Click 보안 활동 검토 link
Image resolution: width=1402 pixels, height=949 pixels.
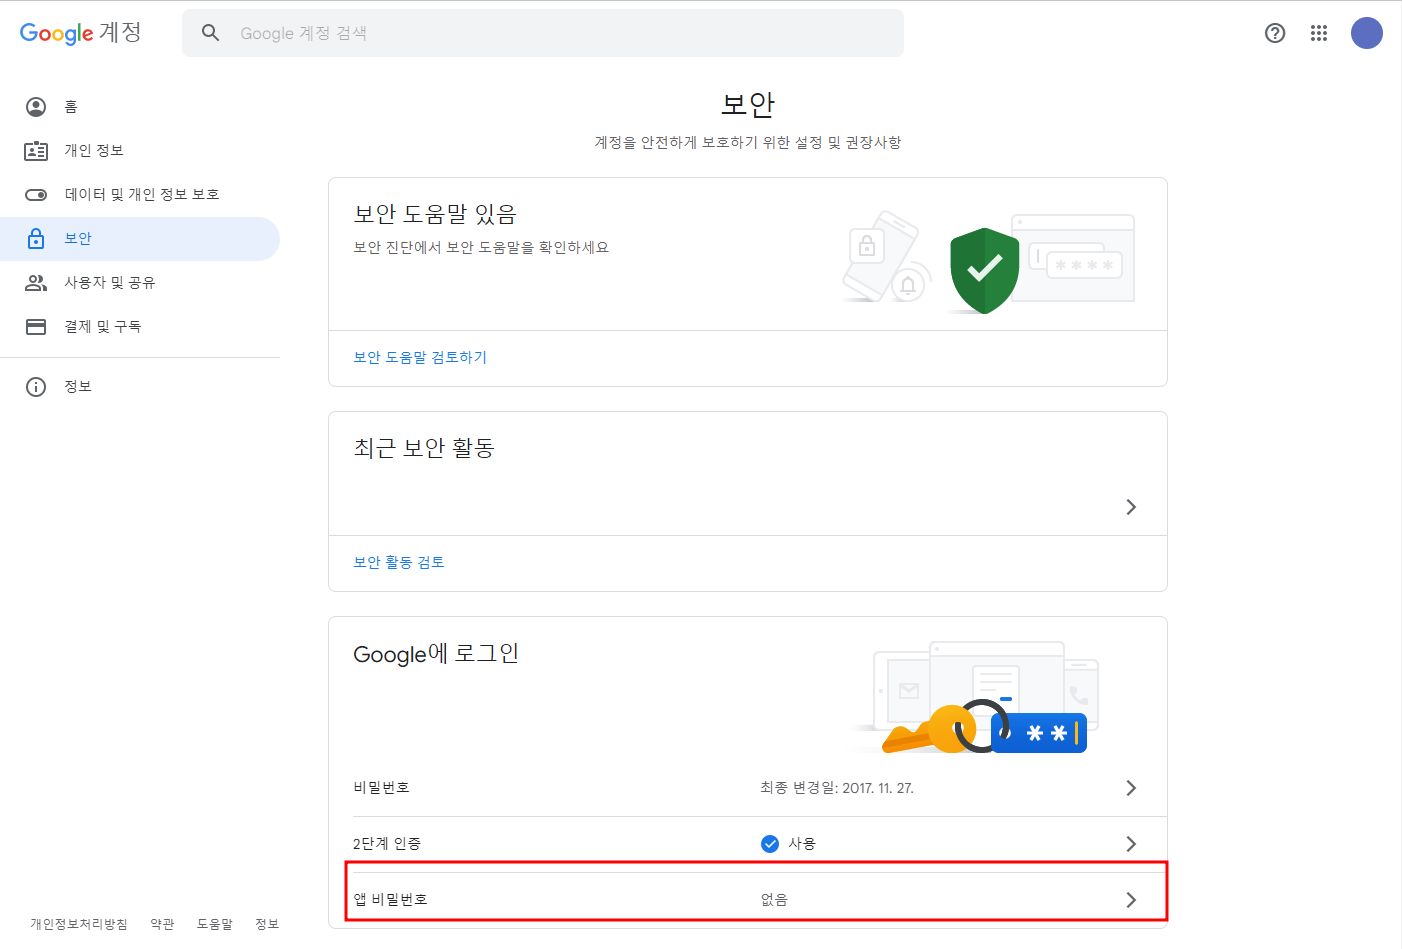(x=399, y=562)
